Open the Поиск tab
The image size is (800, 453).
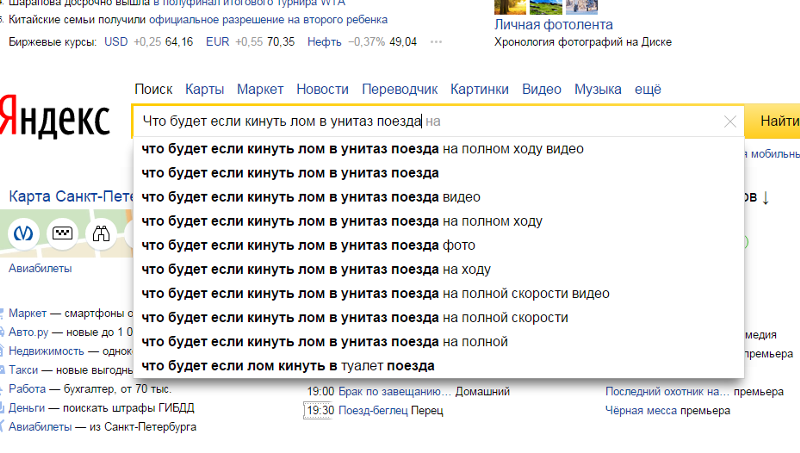(154, 89)
